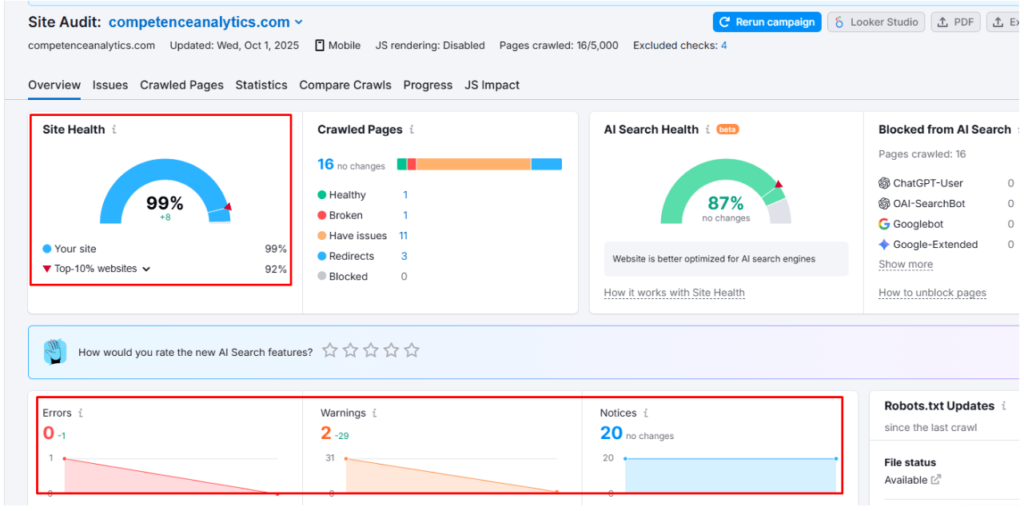1024x511 pixels.
Task: Show more blocked AI bots
Action: (906, 265)
